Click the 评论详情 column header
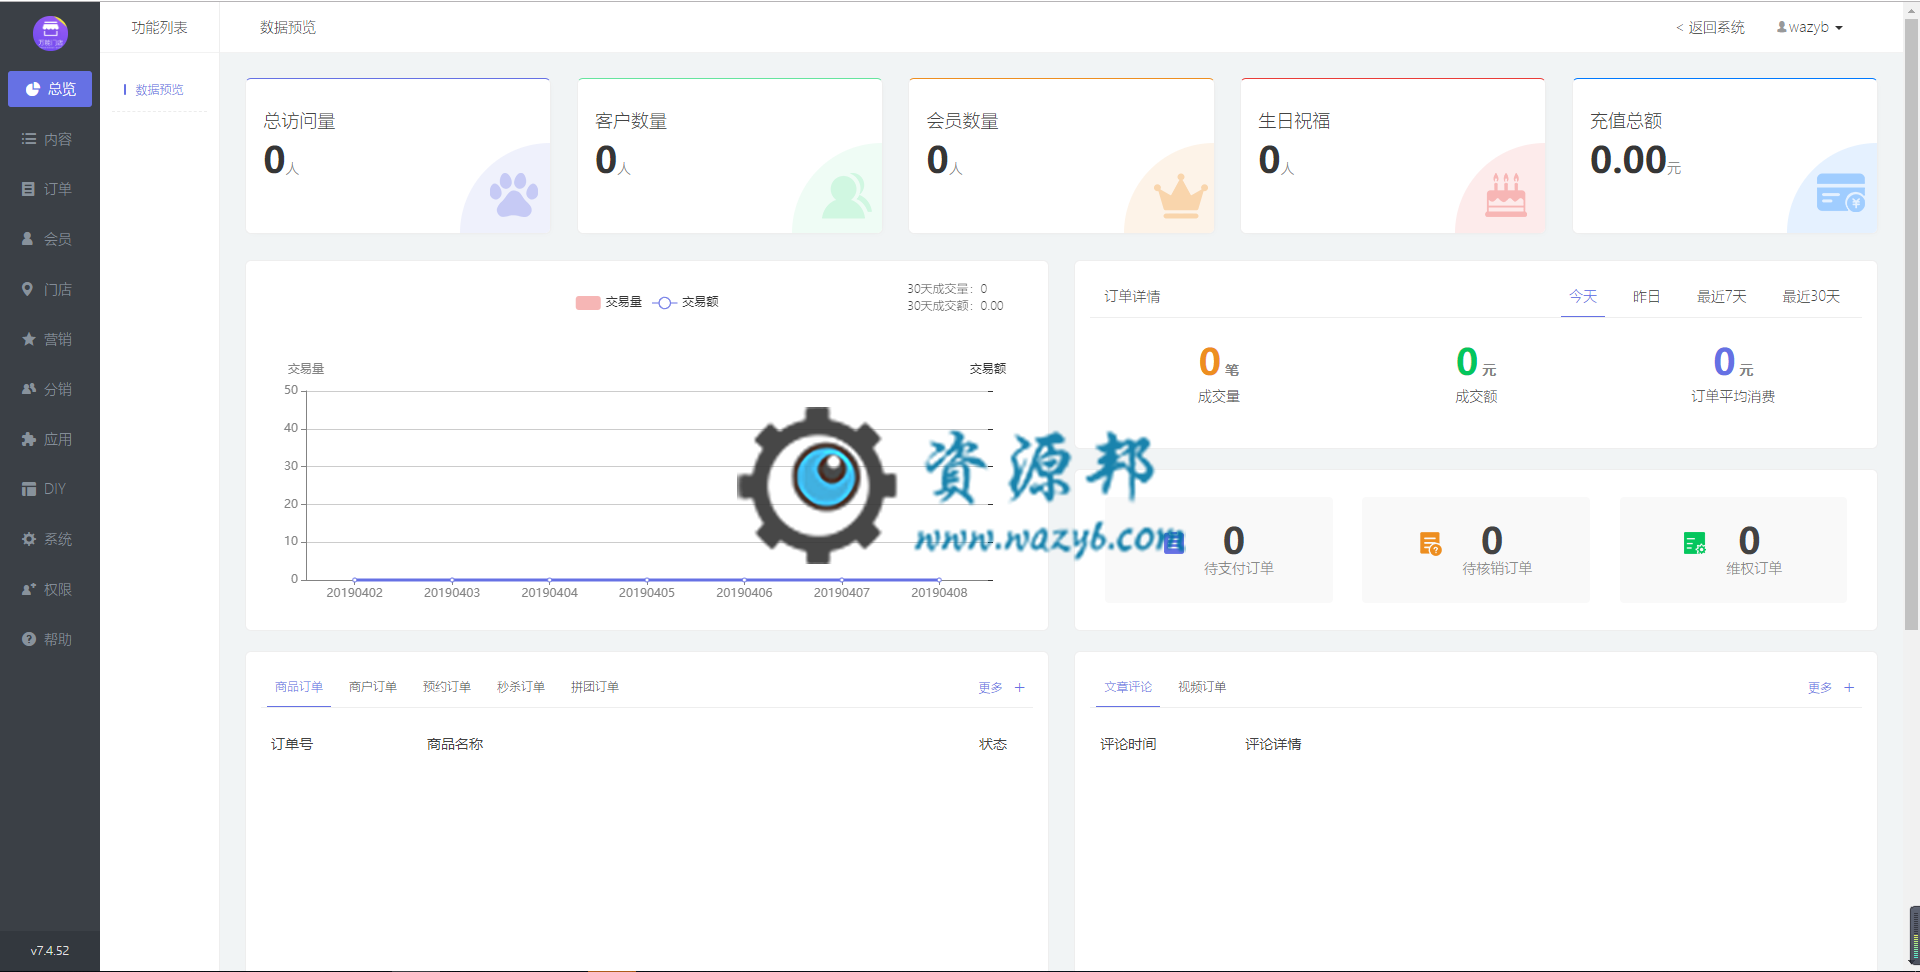Viewport: 1920px width, 972px height. (1273, 744)
